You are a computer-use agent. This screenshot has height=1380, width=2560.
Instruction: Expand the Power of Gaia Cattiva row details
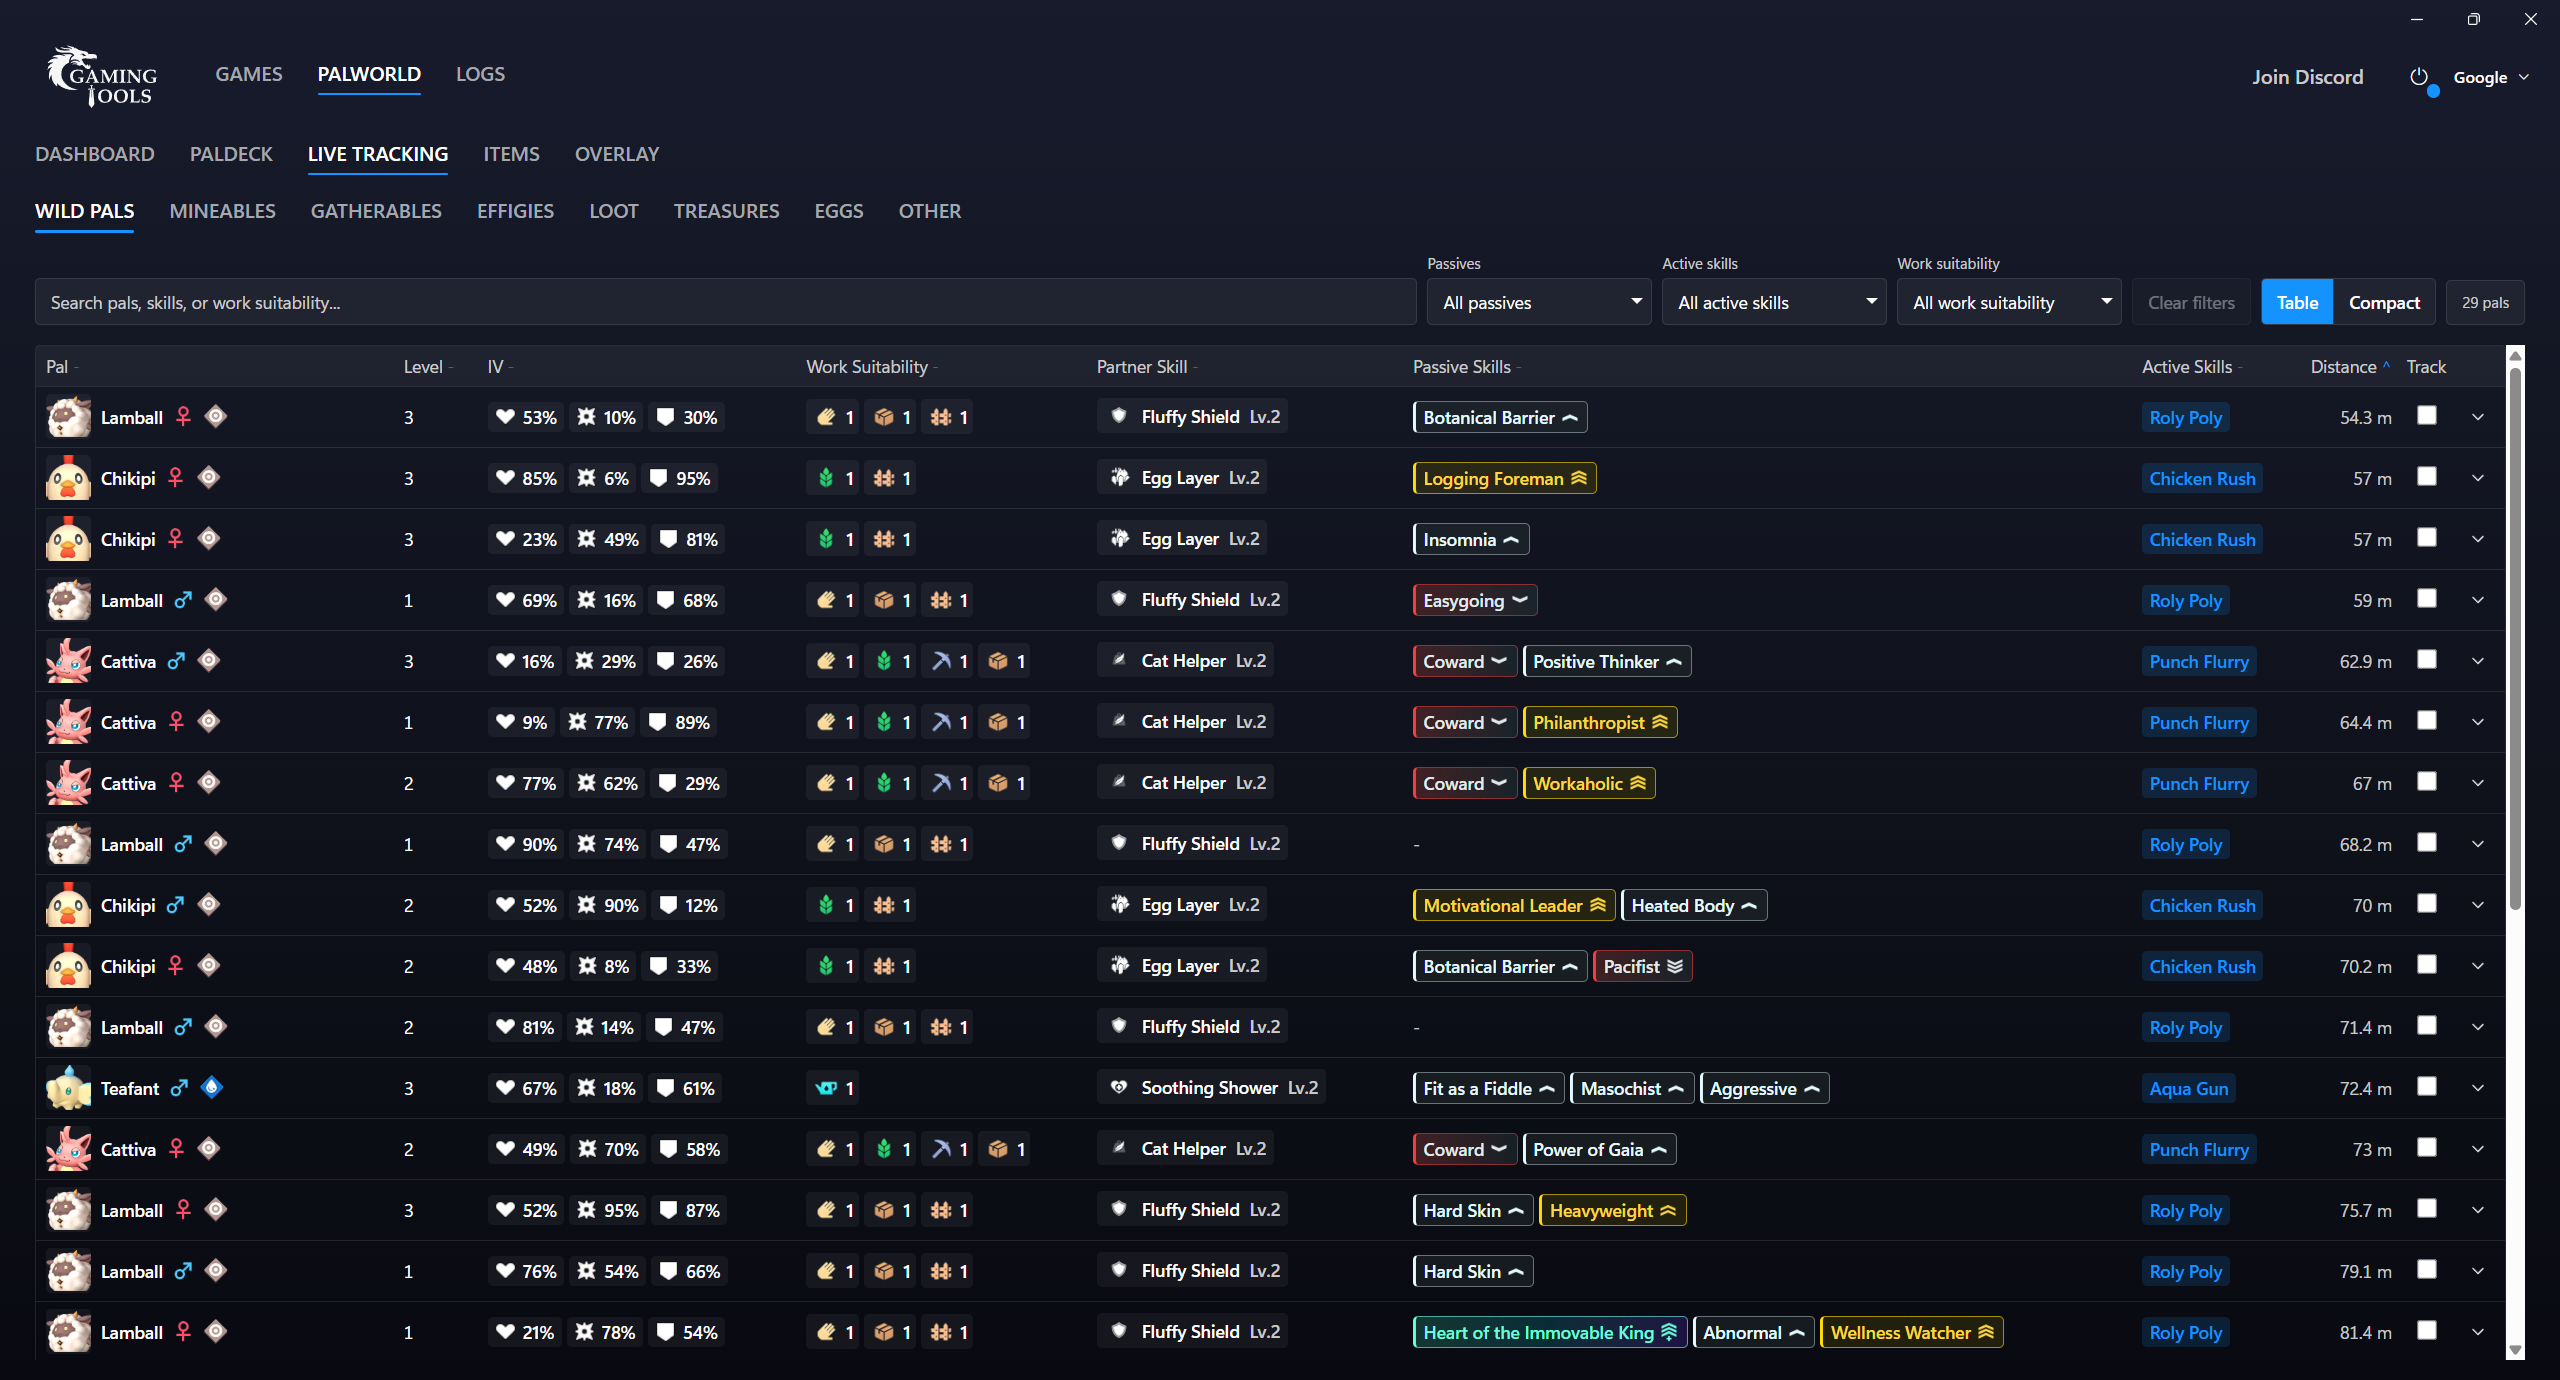point(2478,1149)
